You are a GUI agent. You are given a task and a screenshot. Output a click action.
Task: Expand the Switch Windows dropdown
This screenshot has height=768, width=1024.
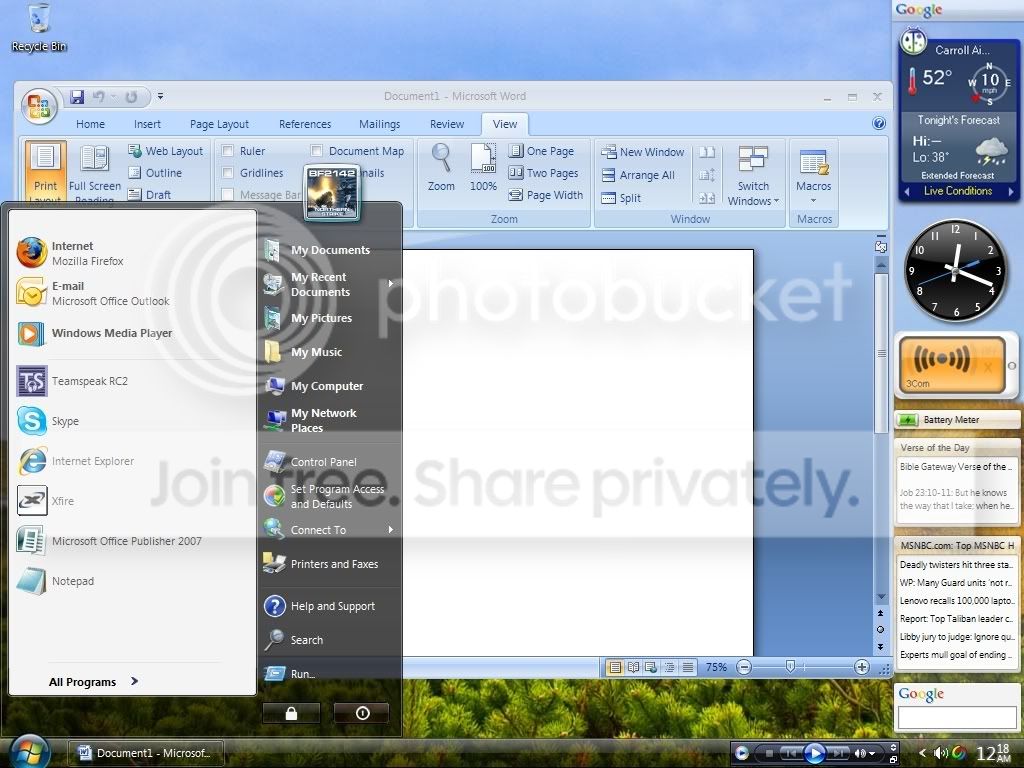[x=754, y=193]
